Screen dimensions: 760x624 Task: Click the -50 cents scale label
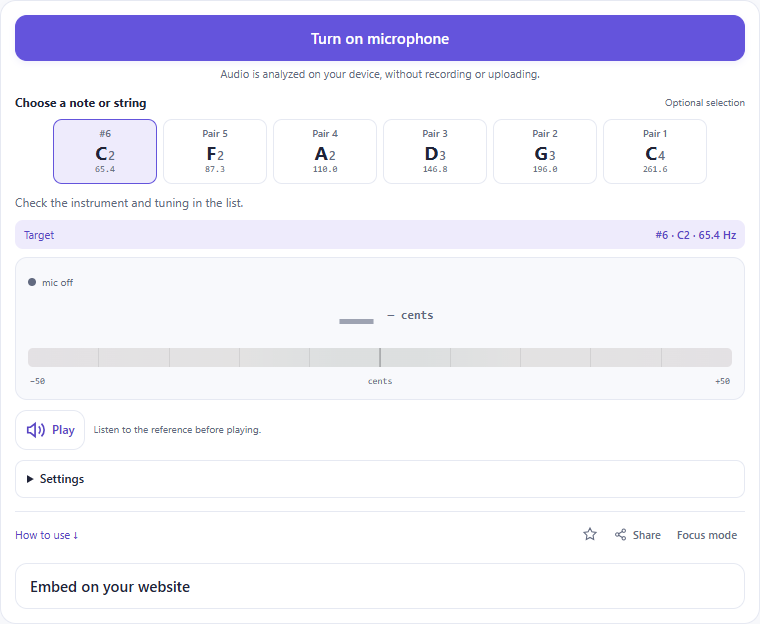click(x=37, y=381)
